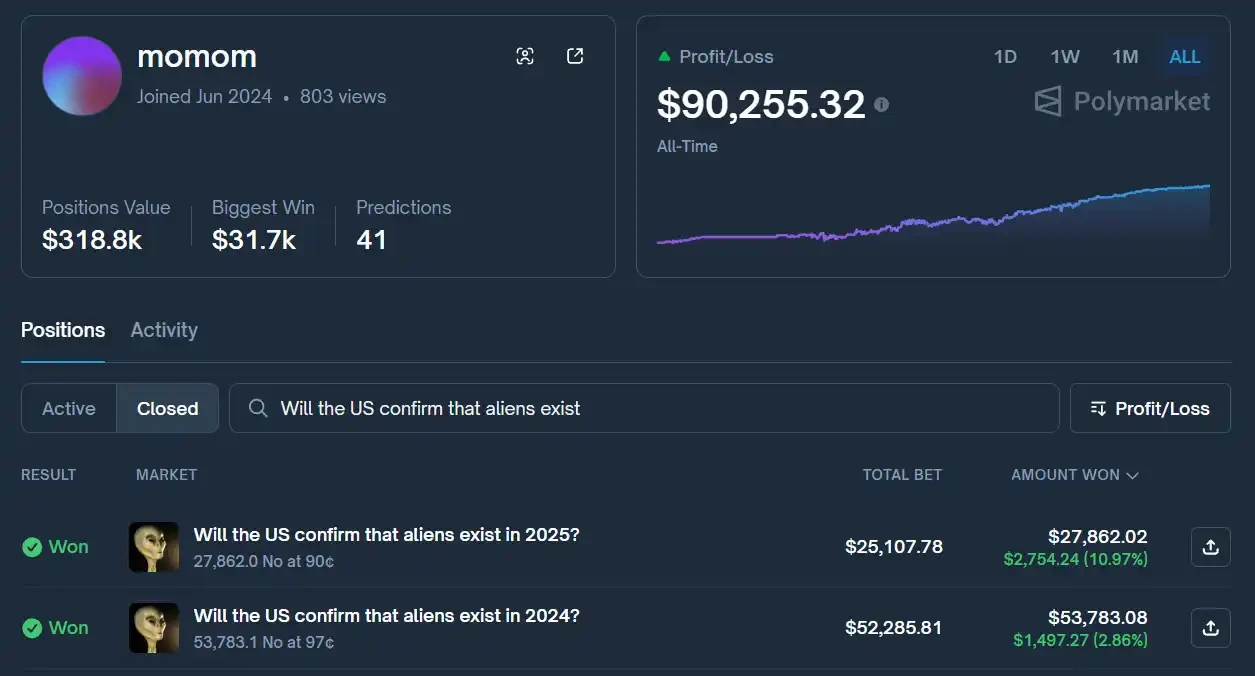Open the QR code profile scanner icon
The width and height of the screenshot is (1255, 676).
(x=525, y=56)
